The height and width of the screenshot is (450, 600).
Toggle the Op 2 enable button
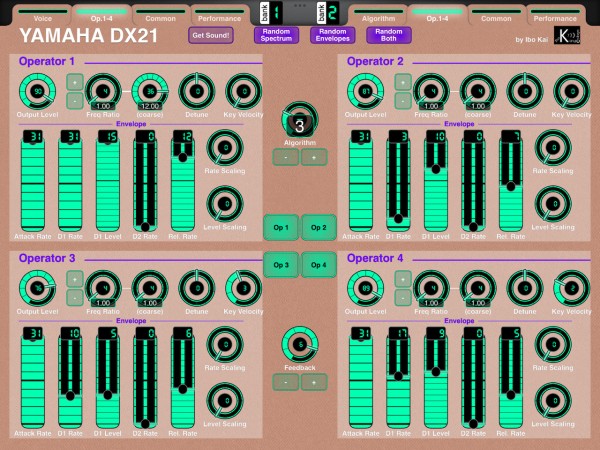pos(318,227)
